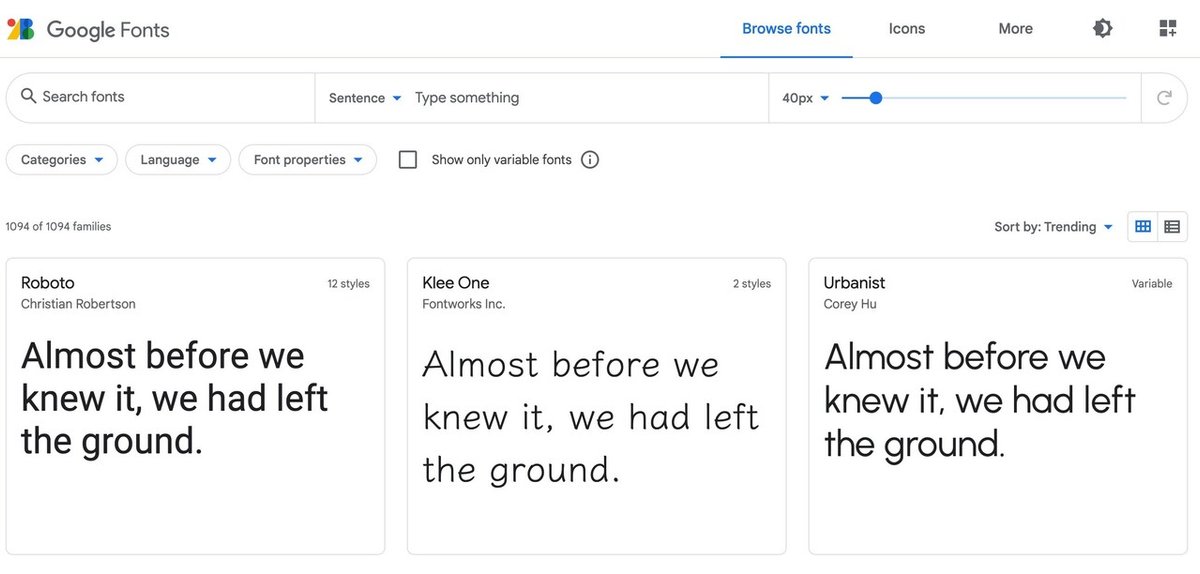
Task: Open the Sort by Trending dropdown
Action: coord(1053,227)
